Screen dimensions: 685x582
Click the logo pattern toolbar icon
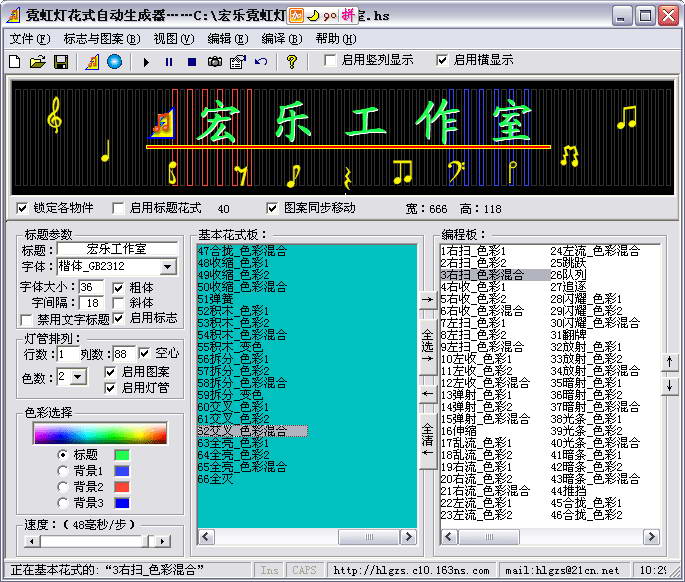pyautogui.click(x=92, y=62)
